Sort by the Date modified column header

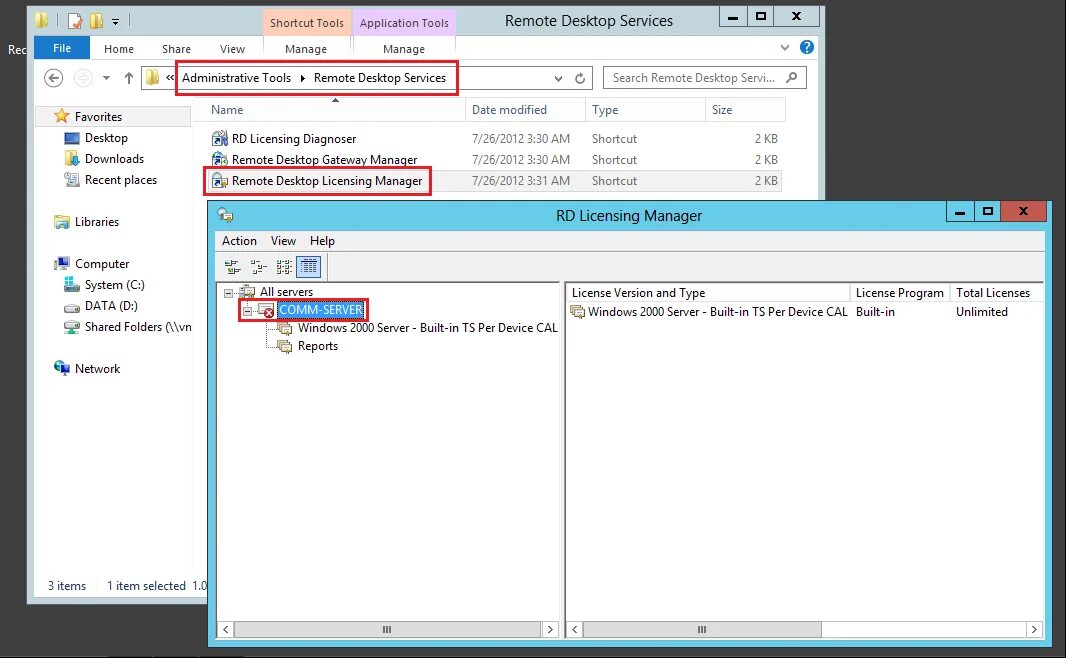[525, 110]
